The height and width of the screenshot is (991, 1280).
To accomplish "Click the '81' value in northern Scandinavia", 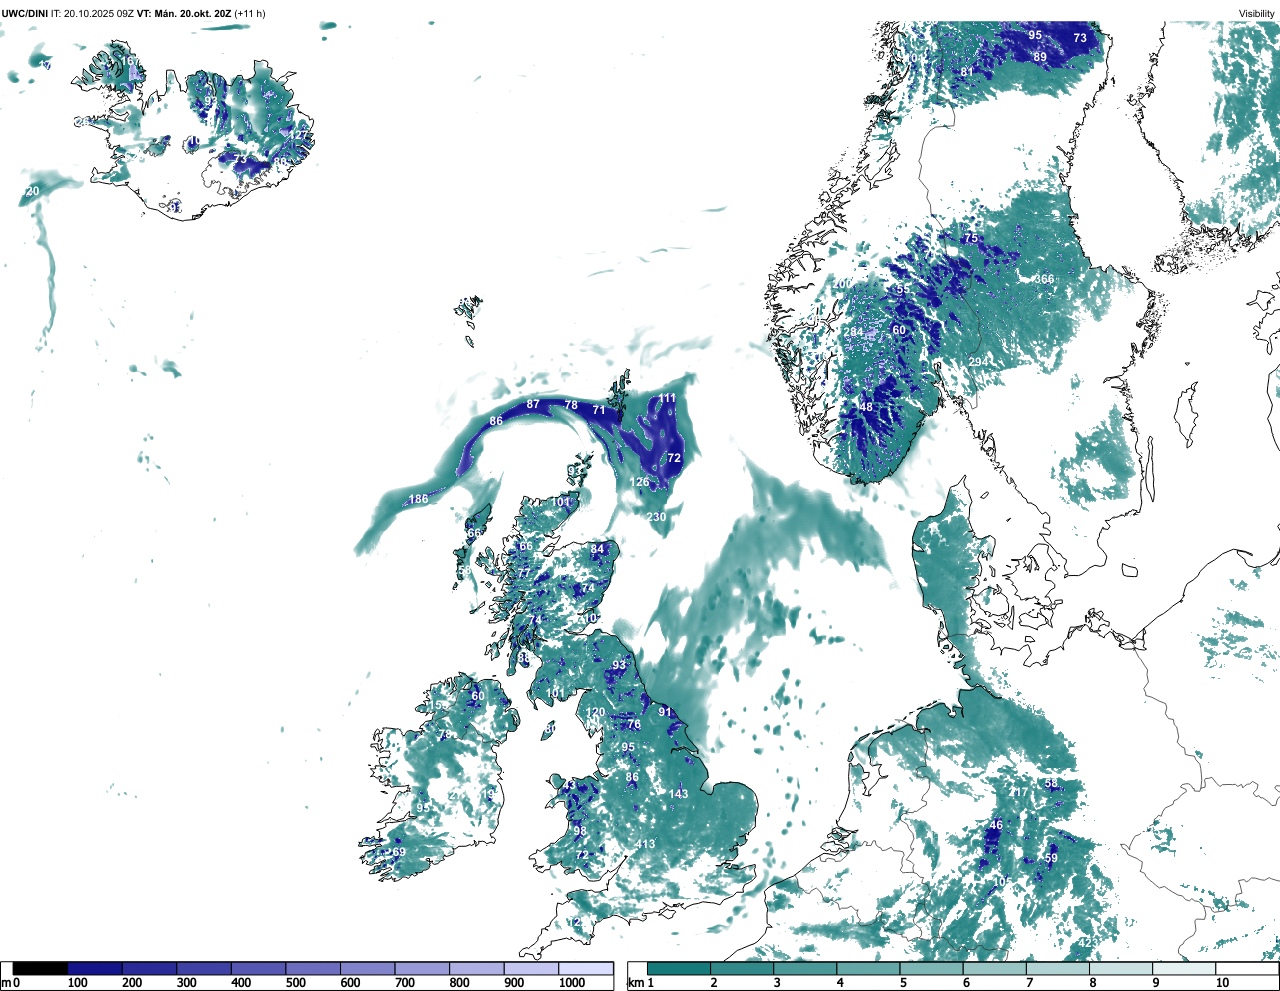I will click(967, 72).
